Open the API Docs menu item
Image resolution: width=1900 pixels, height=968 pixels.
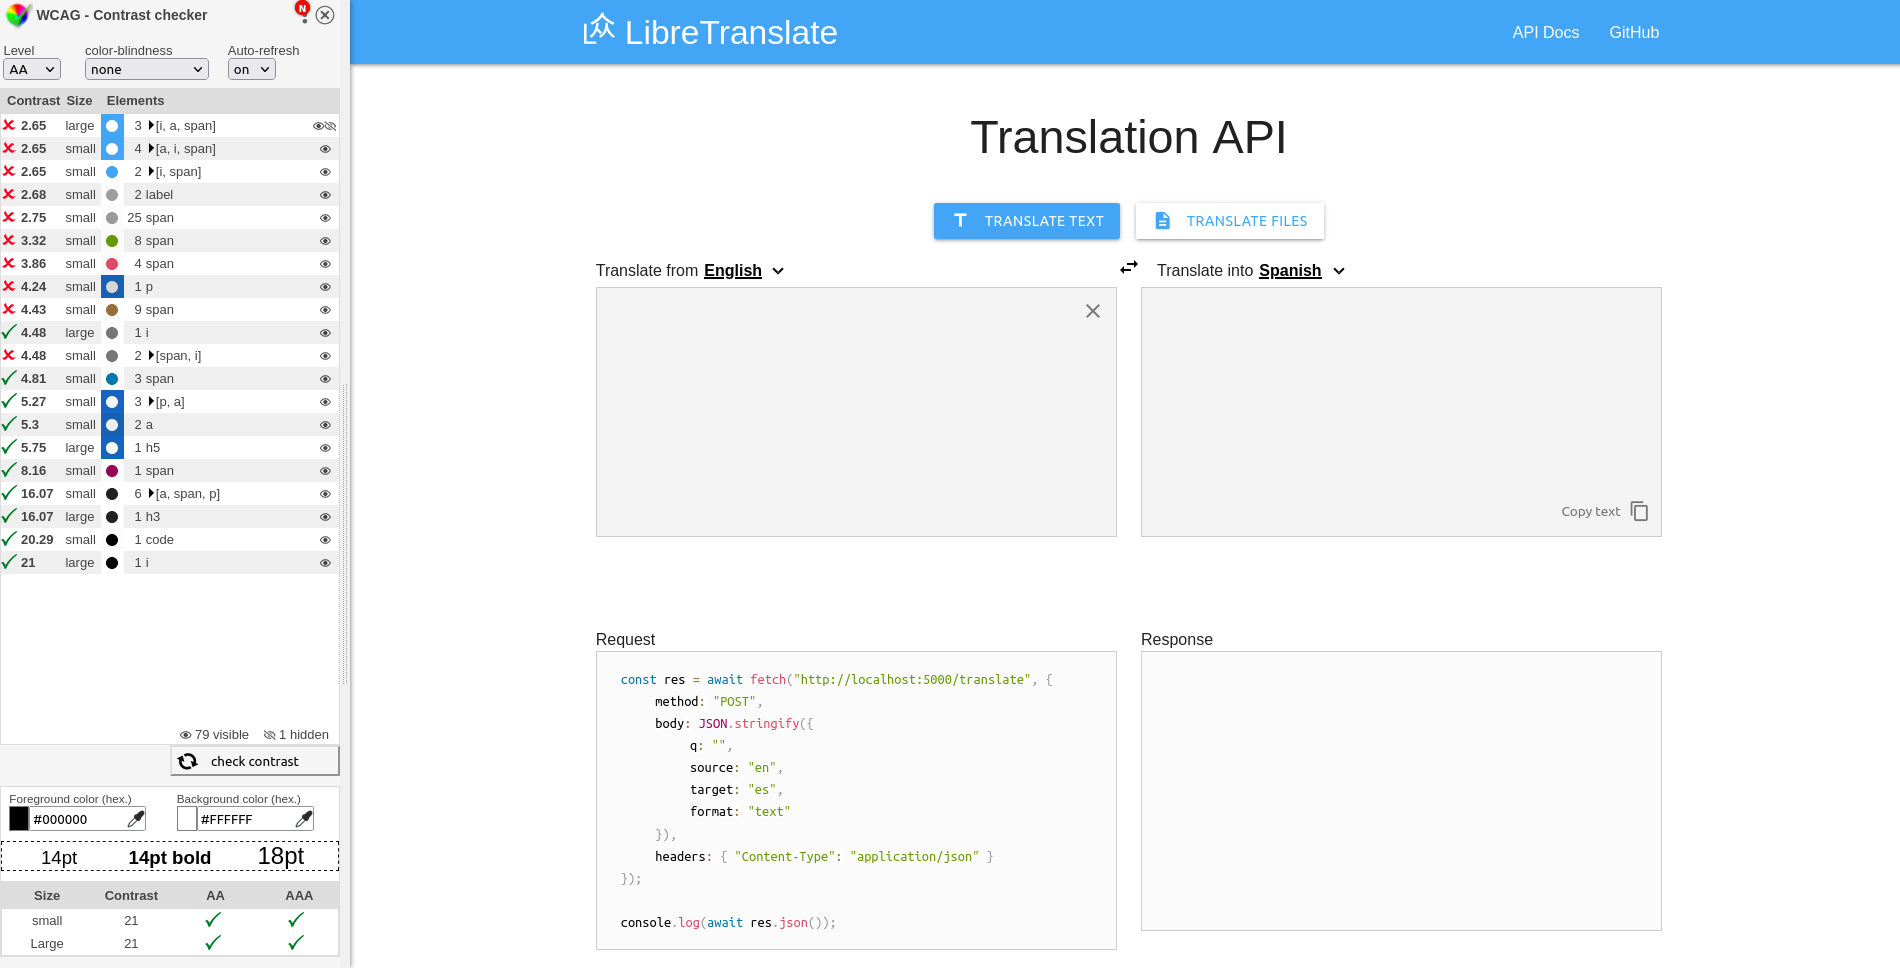(1545, 32)
